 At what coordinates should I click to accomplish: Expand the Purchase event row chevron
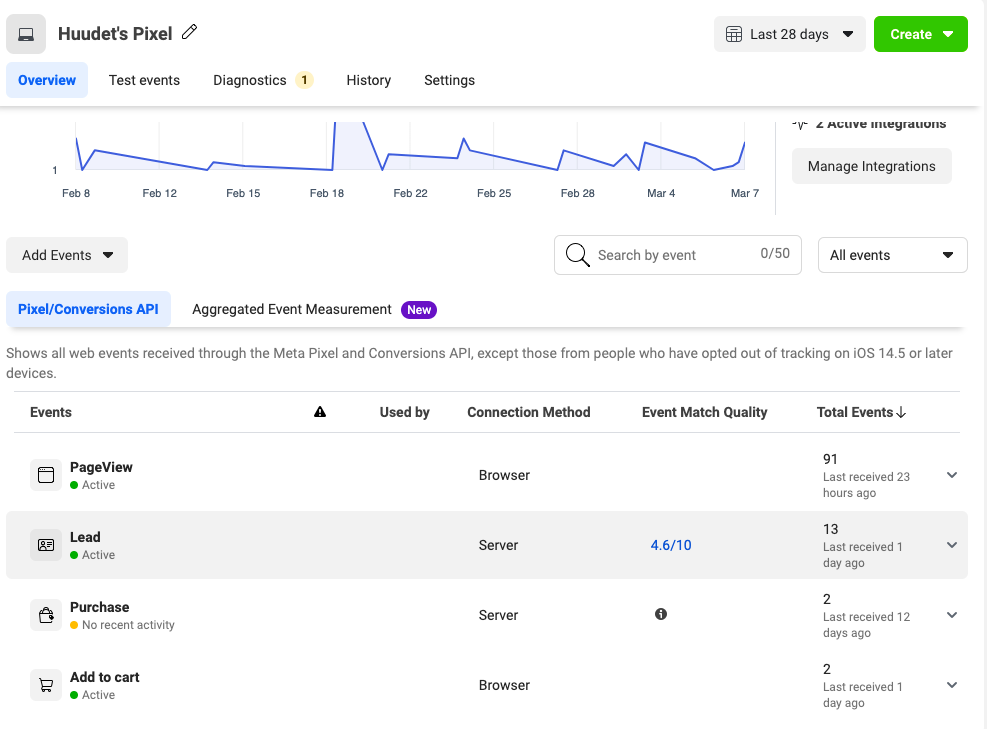(952, 615)
